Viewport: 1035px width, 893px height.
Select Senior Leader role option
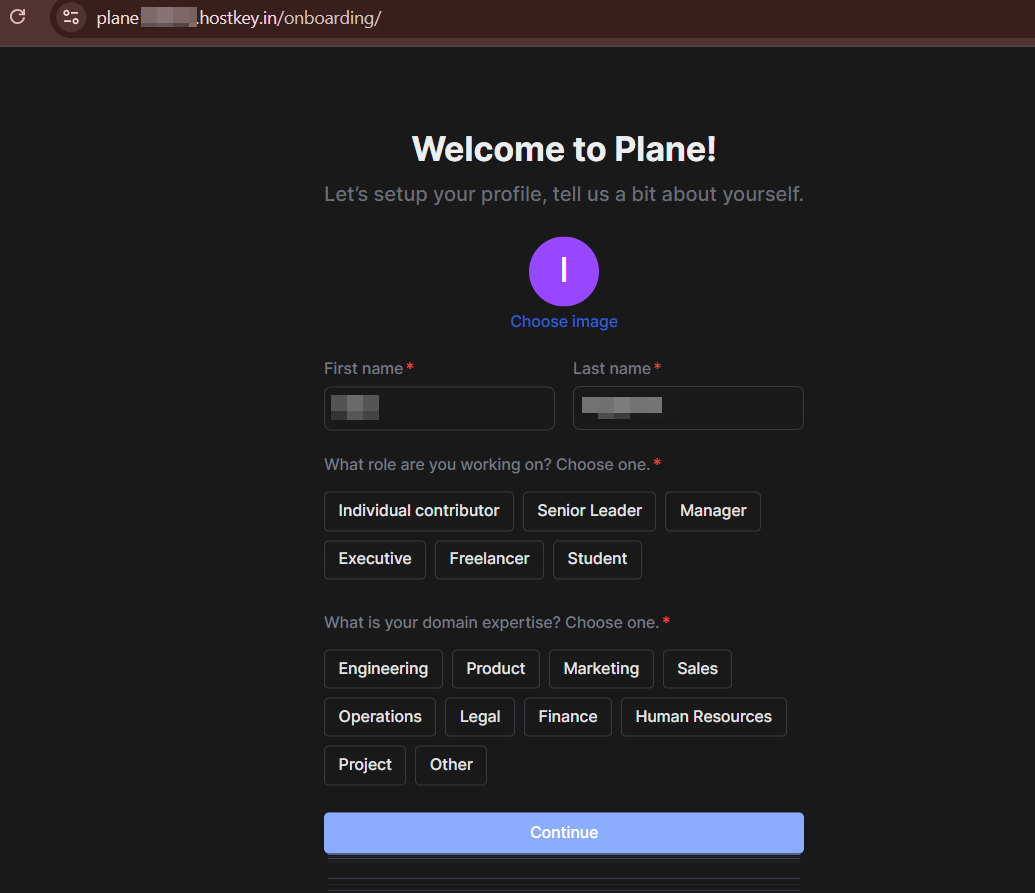[x=589, y=511]
